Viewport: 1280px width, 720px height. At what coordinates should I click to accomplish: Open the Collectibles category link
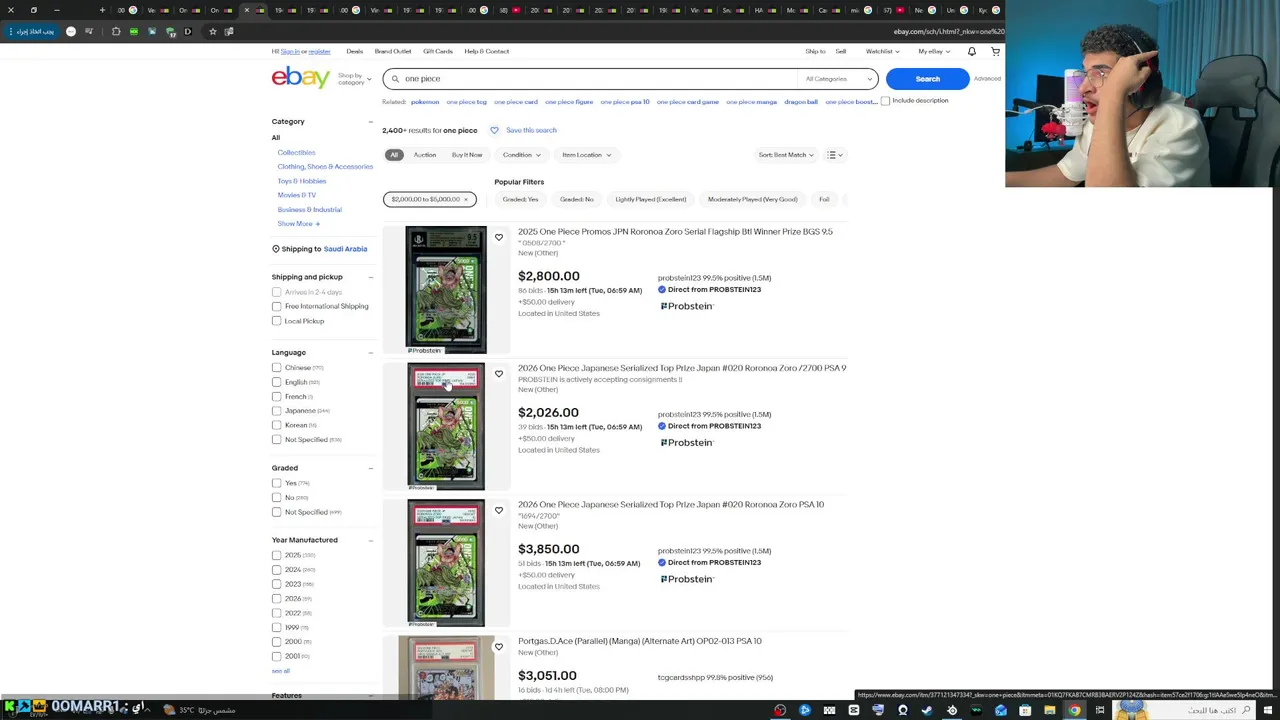[296, 152]
